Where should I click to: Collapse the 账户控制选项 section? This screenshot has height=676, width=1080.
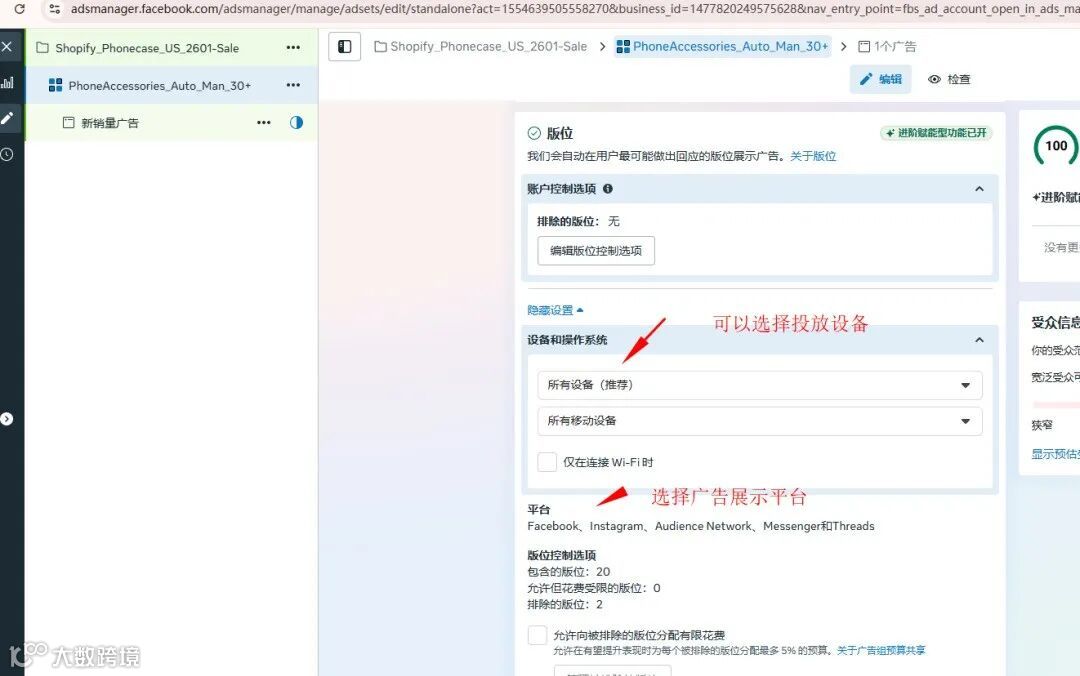979,189
